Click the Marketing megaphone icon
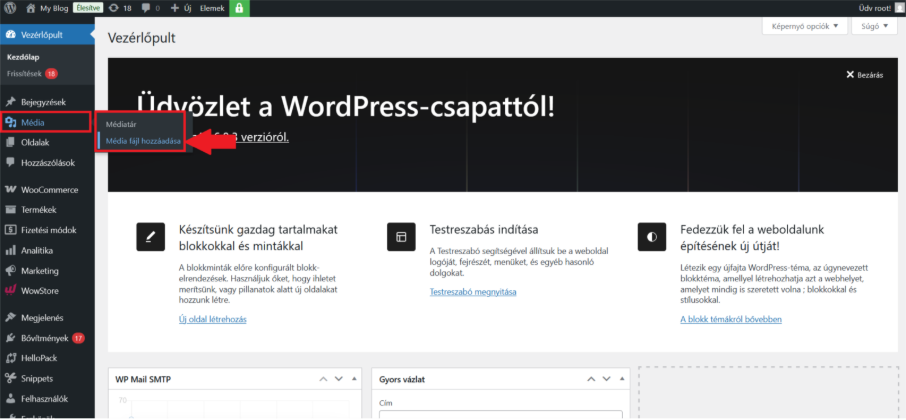 click(x=10, y=271)
